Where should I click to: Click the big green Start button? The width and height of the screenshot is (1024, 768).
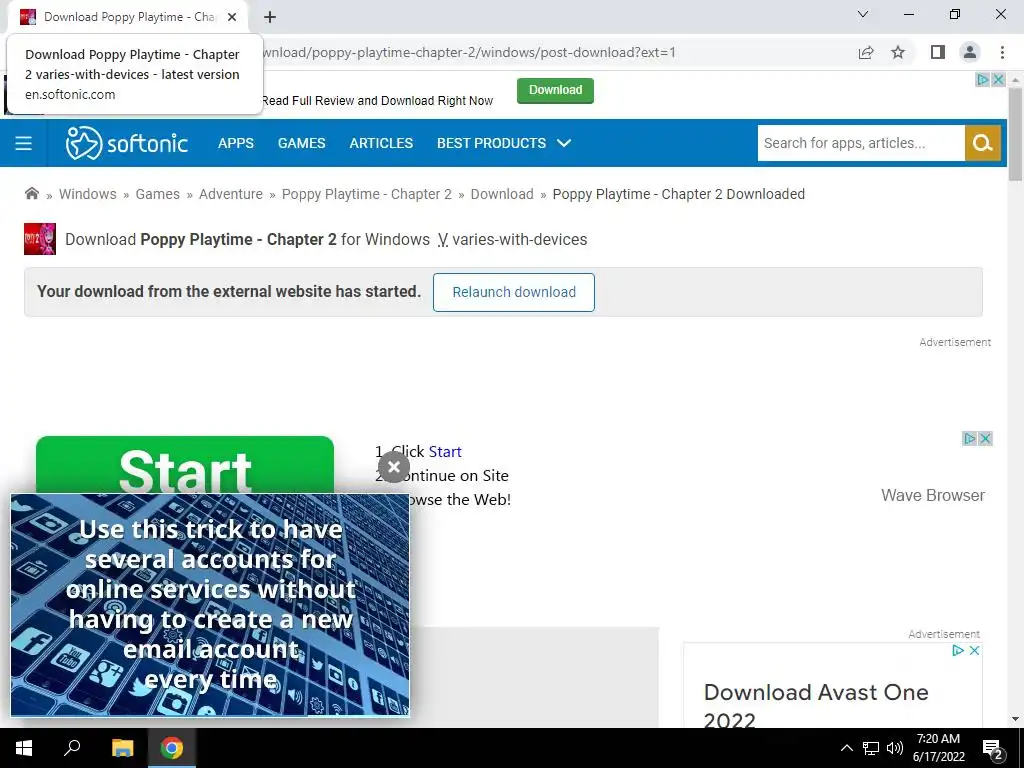click(185, 465)
